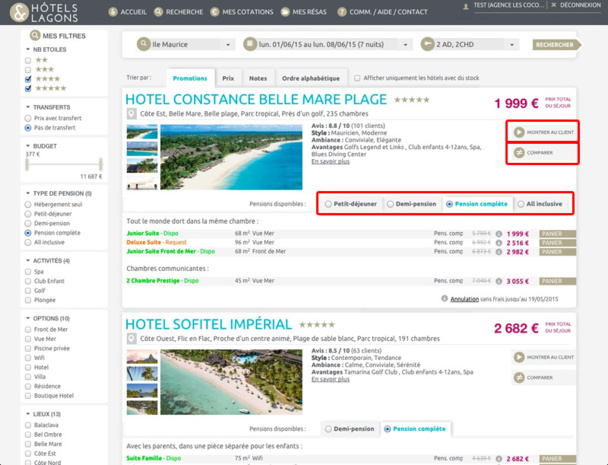Click the Mes Cotations icon
The height and width of the screenshot is (465, 608).
coord(217,12)
